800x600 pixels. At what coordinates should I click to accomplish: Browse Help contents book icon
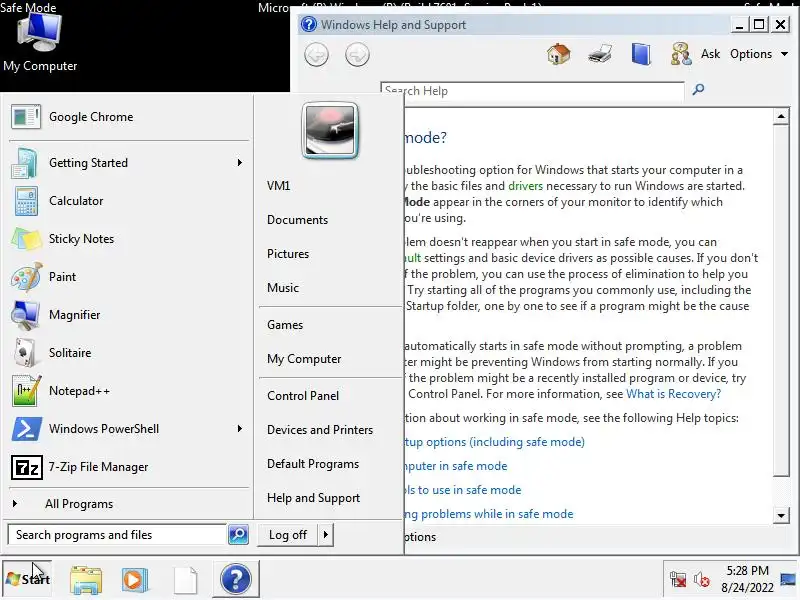click(x=641, y=54)
